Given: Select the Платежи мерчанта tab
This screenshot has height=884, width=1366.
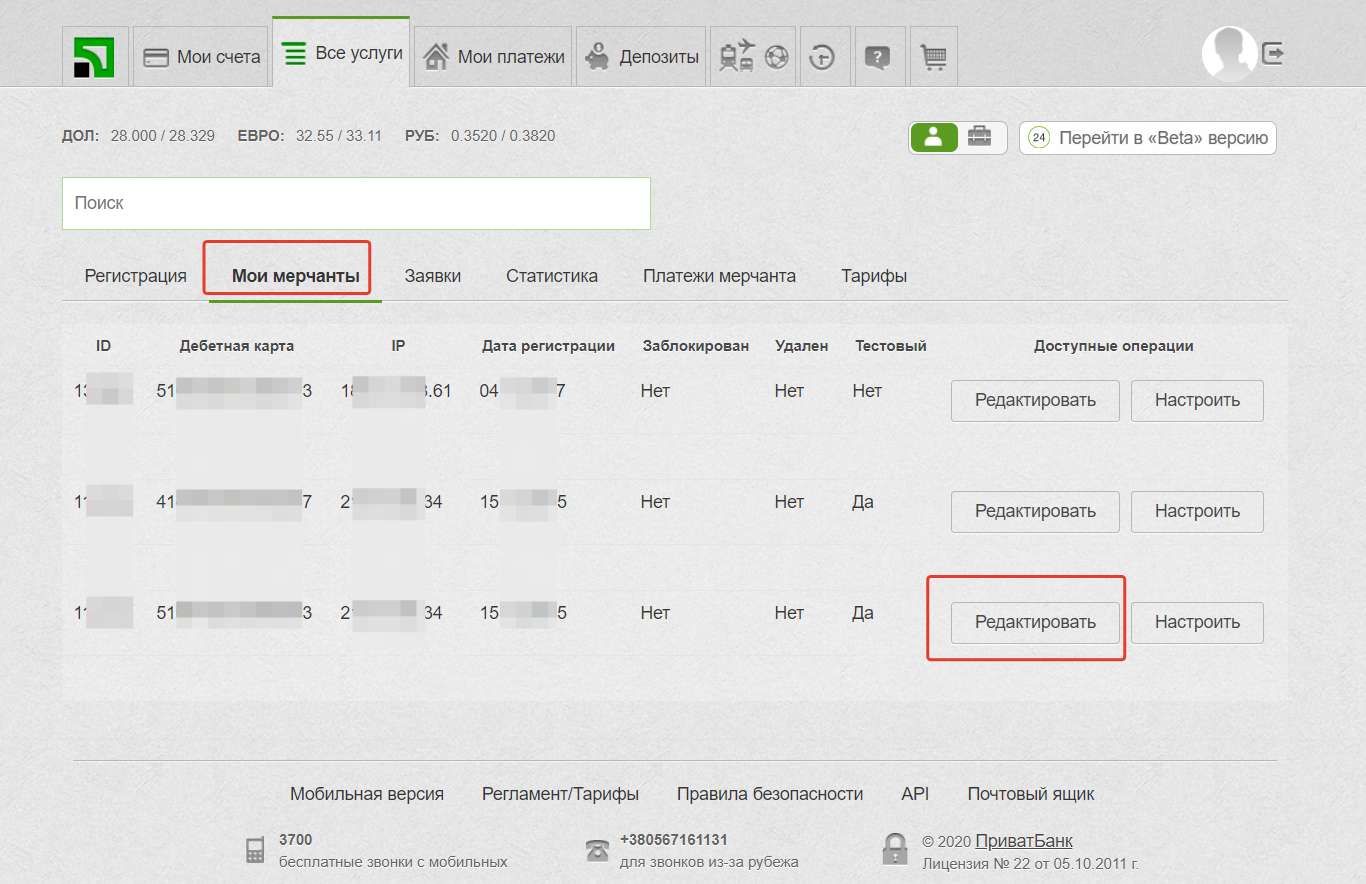Looking at the screenshot, I should (719, 276).
